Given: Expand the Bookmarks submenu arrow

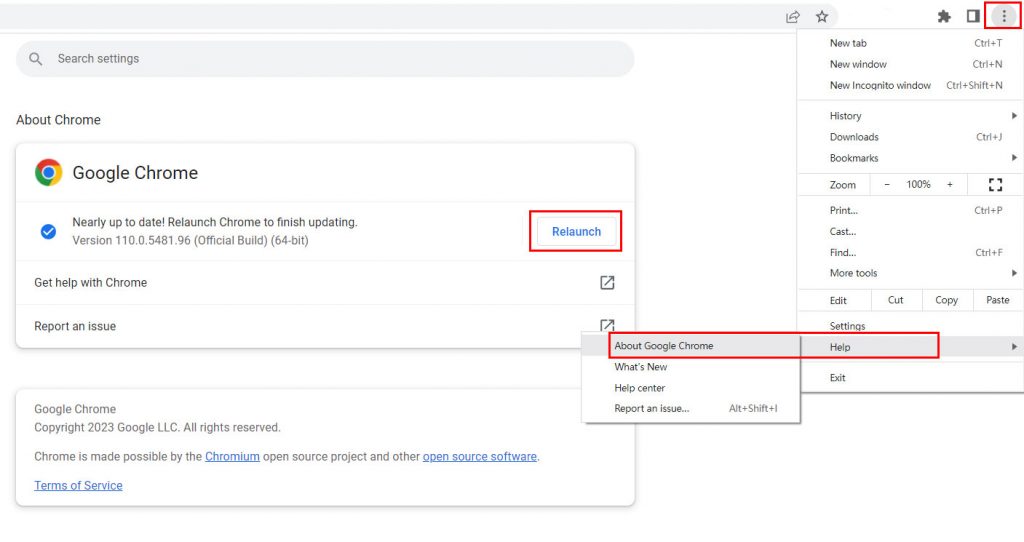Looking at the screenshot, I should [x=1014, y=157].
